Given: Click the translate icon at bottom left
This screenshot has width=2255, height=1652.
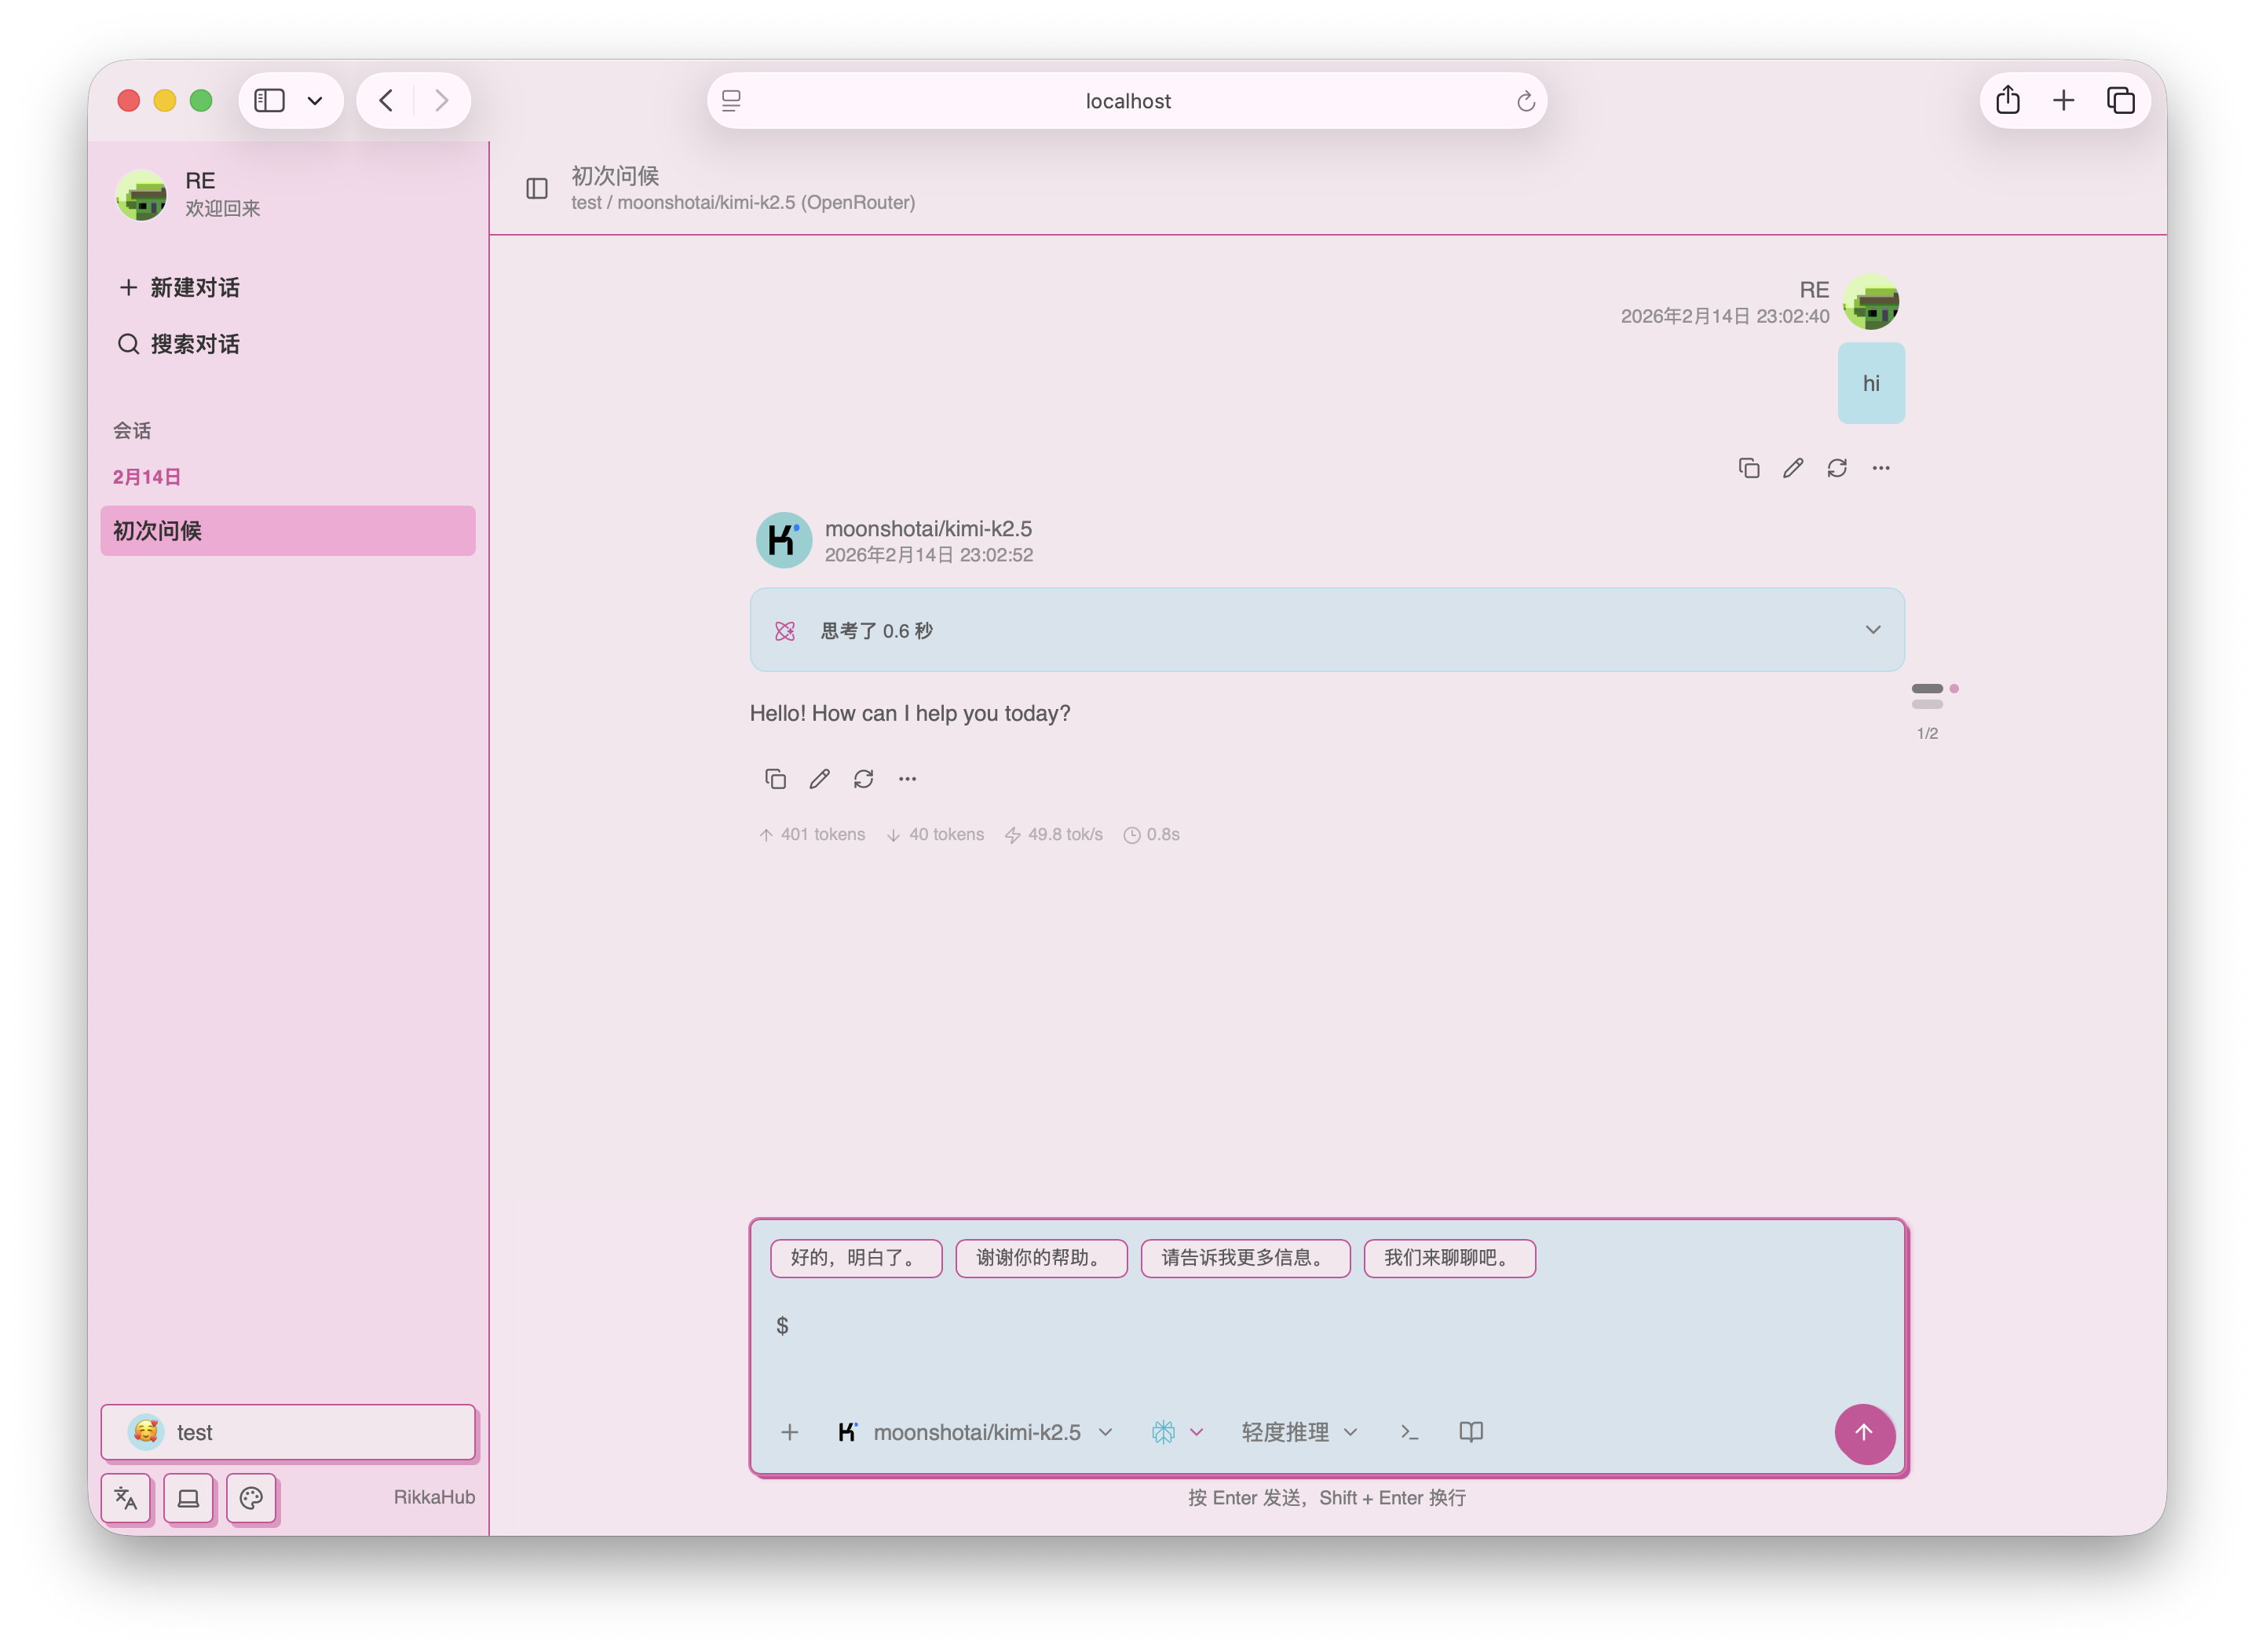Looking at the screenshot, I should click(x=126, y=1498).
